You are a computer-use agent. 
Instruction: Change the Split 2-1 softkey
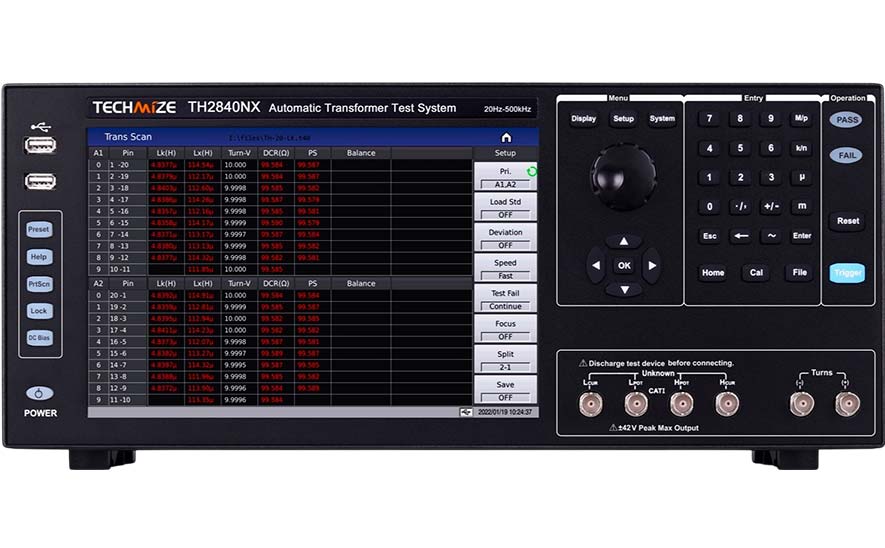coord(505,360)
